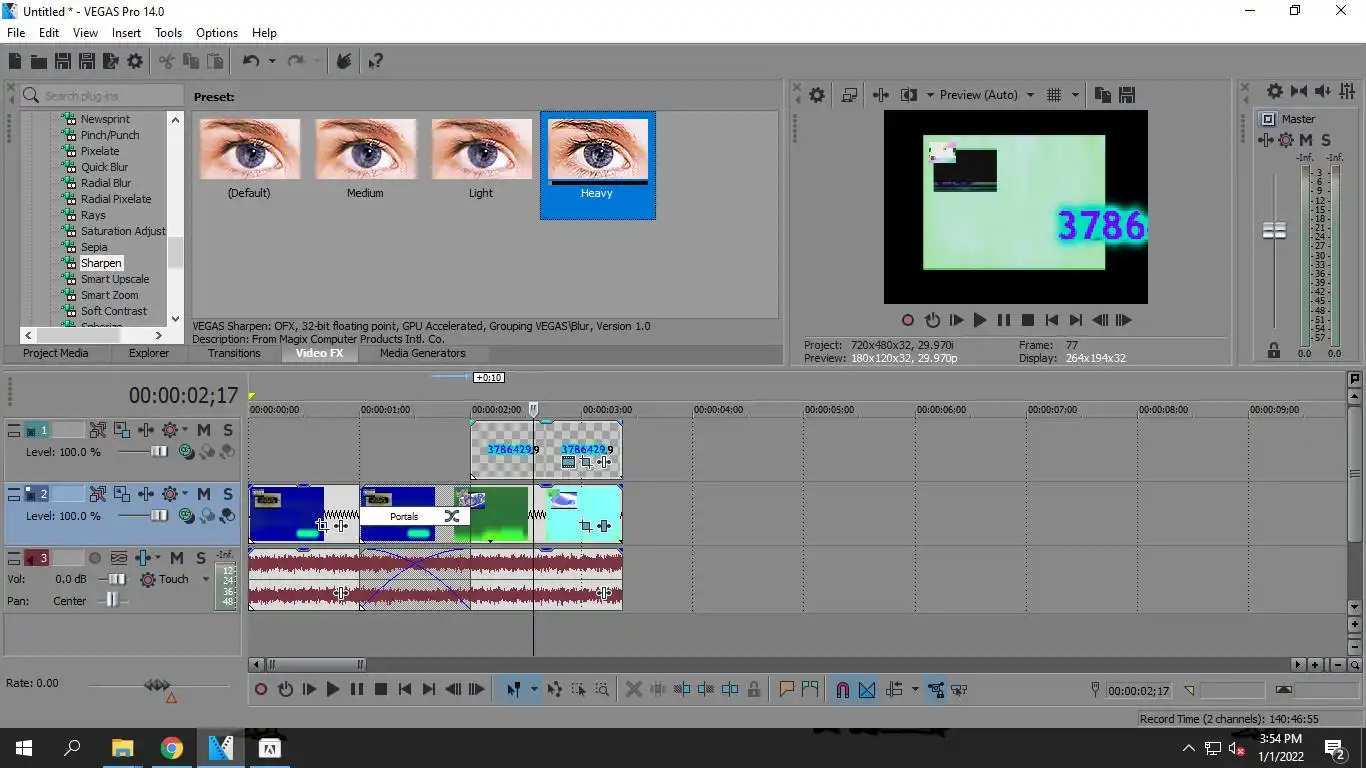Adjust the track 3 Vol slider
Viewport: 1366px width, 768px height.
click(117, 579)
